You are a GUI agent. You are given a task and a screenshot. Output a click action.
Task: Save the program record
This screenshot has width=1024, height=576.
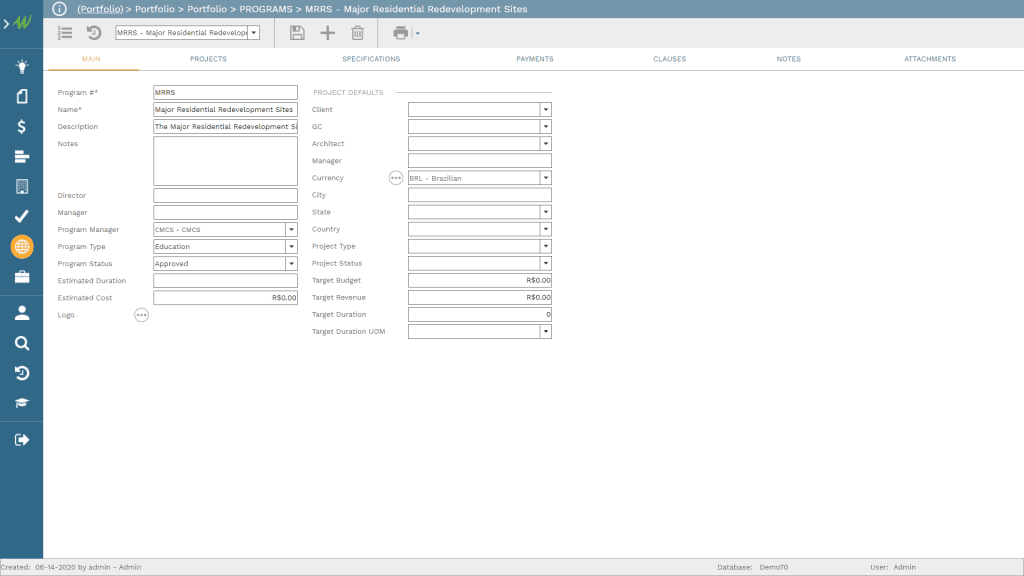tap(297, 33)
